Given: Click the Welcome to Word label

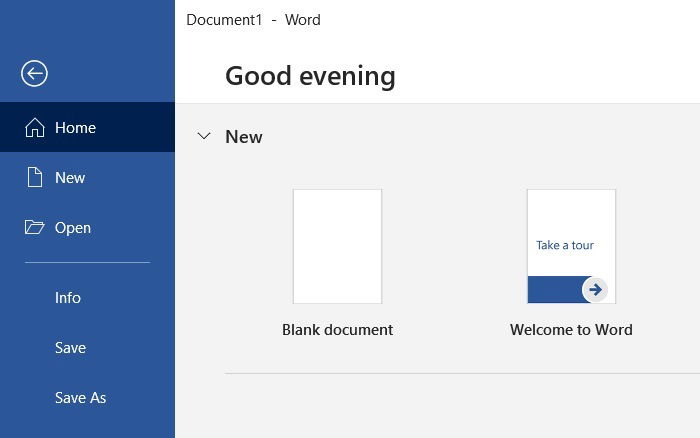Looking at the screenshot, I should coord(571,330).
